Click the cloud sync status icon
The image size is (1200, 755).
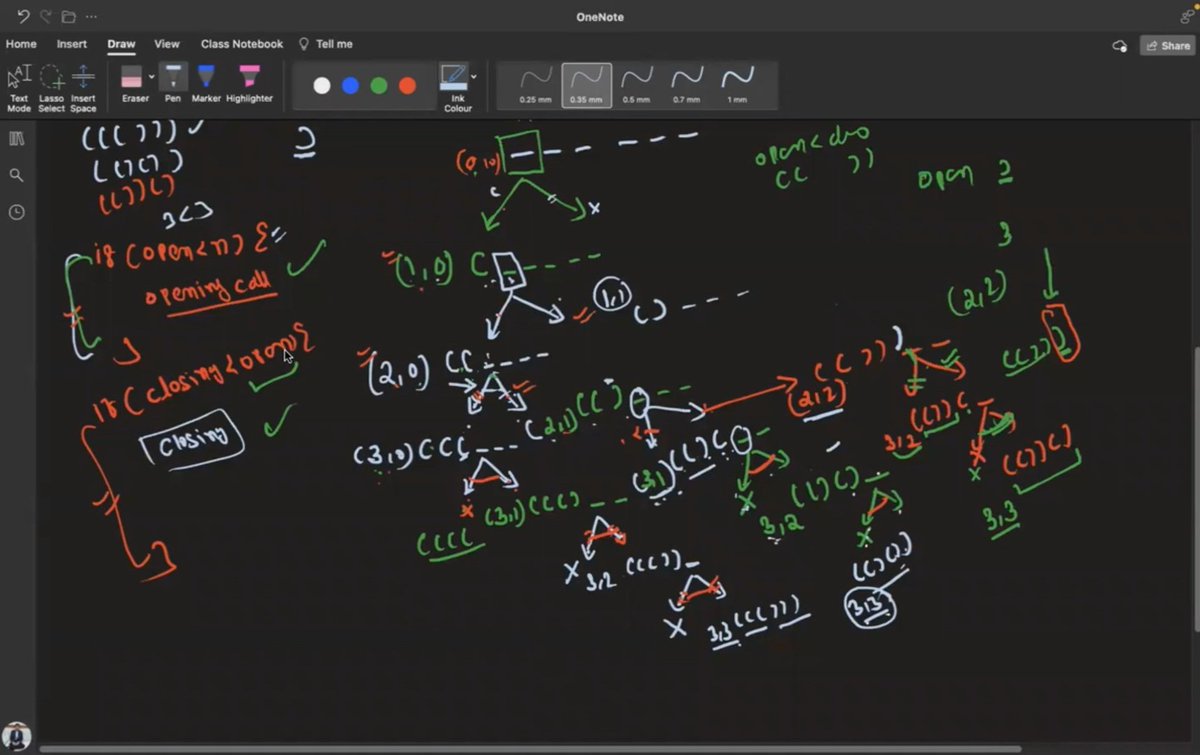click(1120, 45)
